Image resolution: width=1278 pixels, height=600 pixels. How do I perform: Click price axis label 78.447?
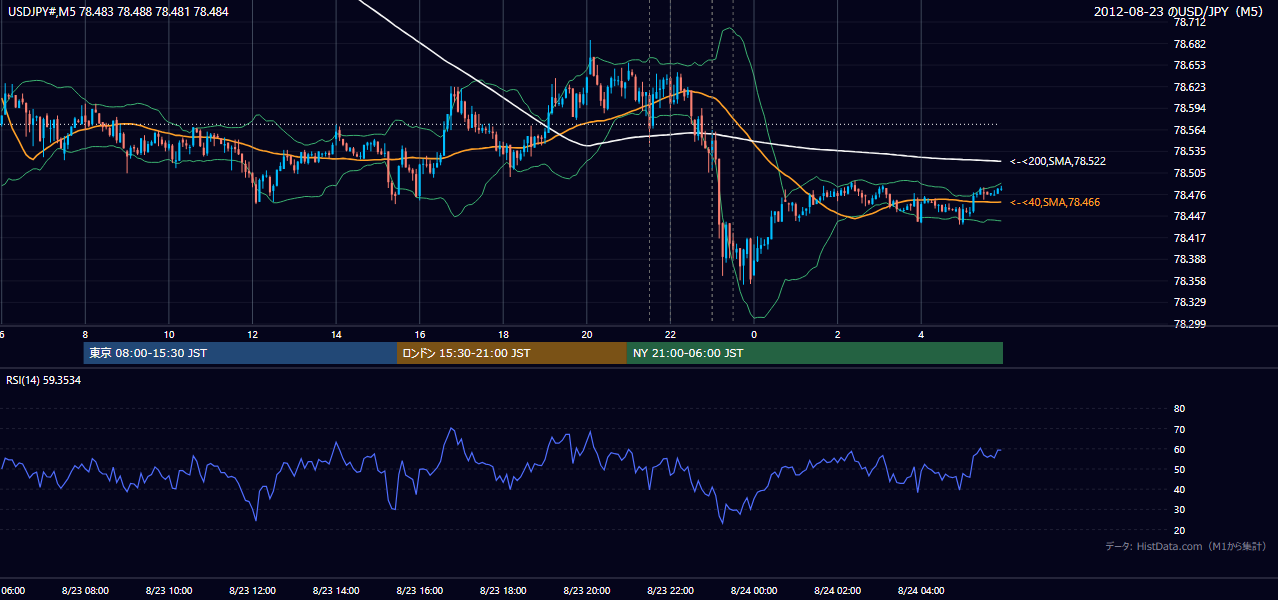coord(1189,216)
